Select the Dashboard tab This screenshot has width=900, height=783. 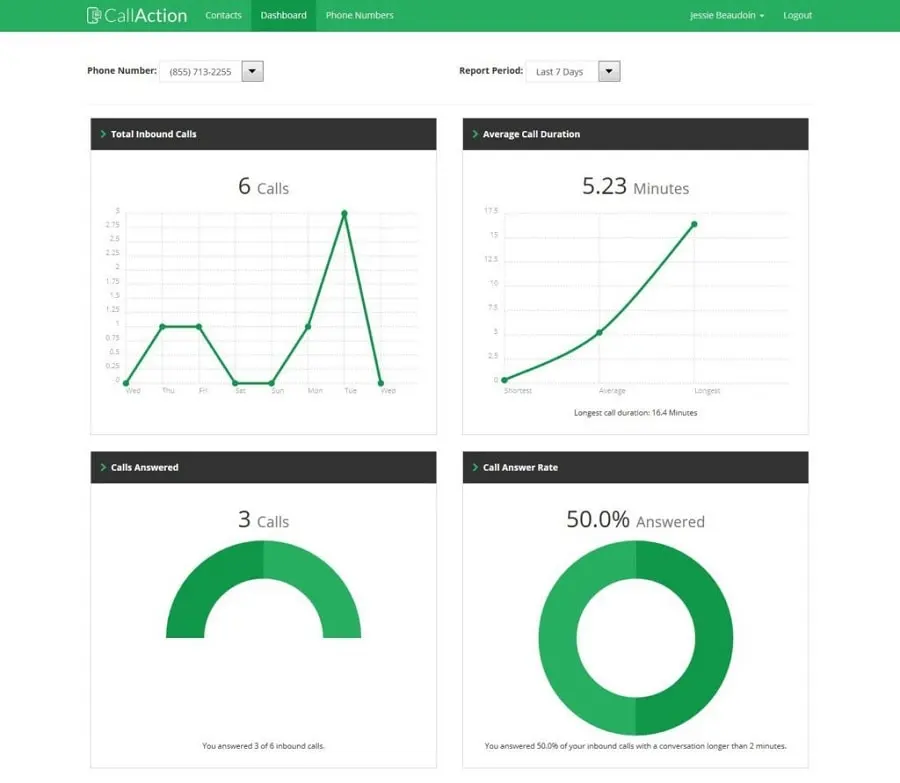[x=284, y=15]
